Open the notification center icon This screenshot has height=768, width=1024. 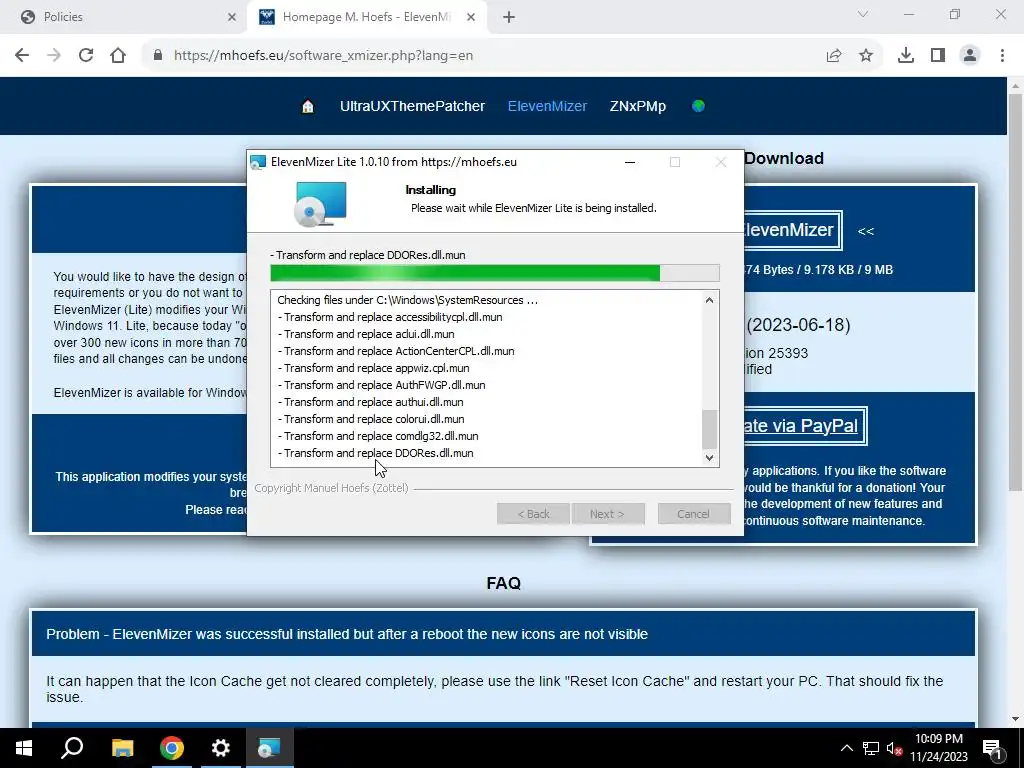[x=993, y=748]
